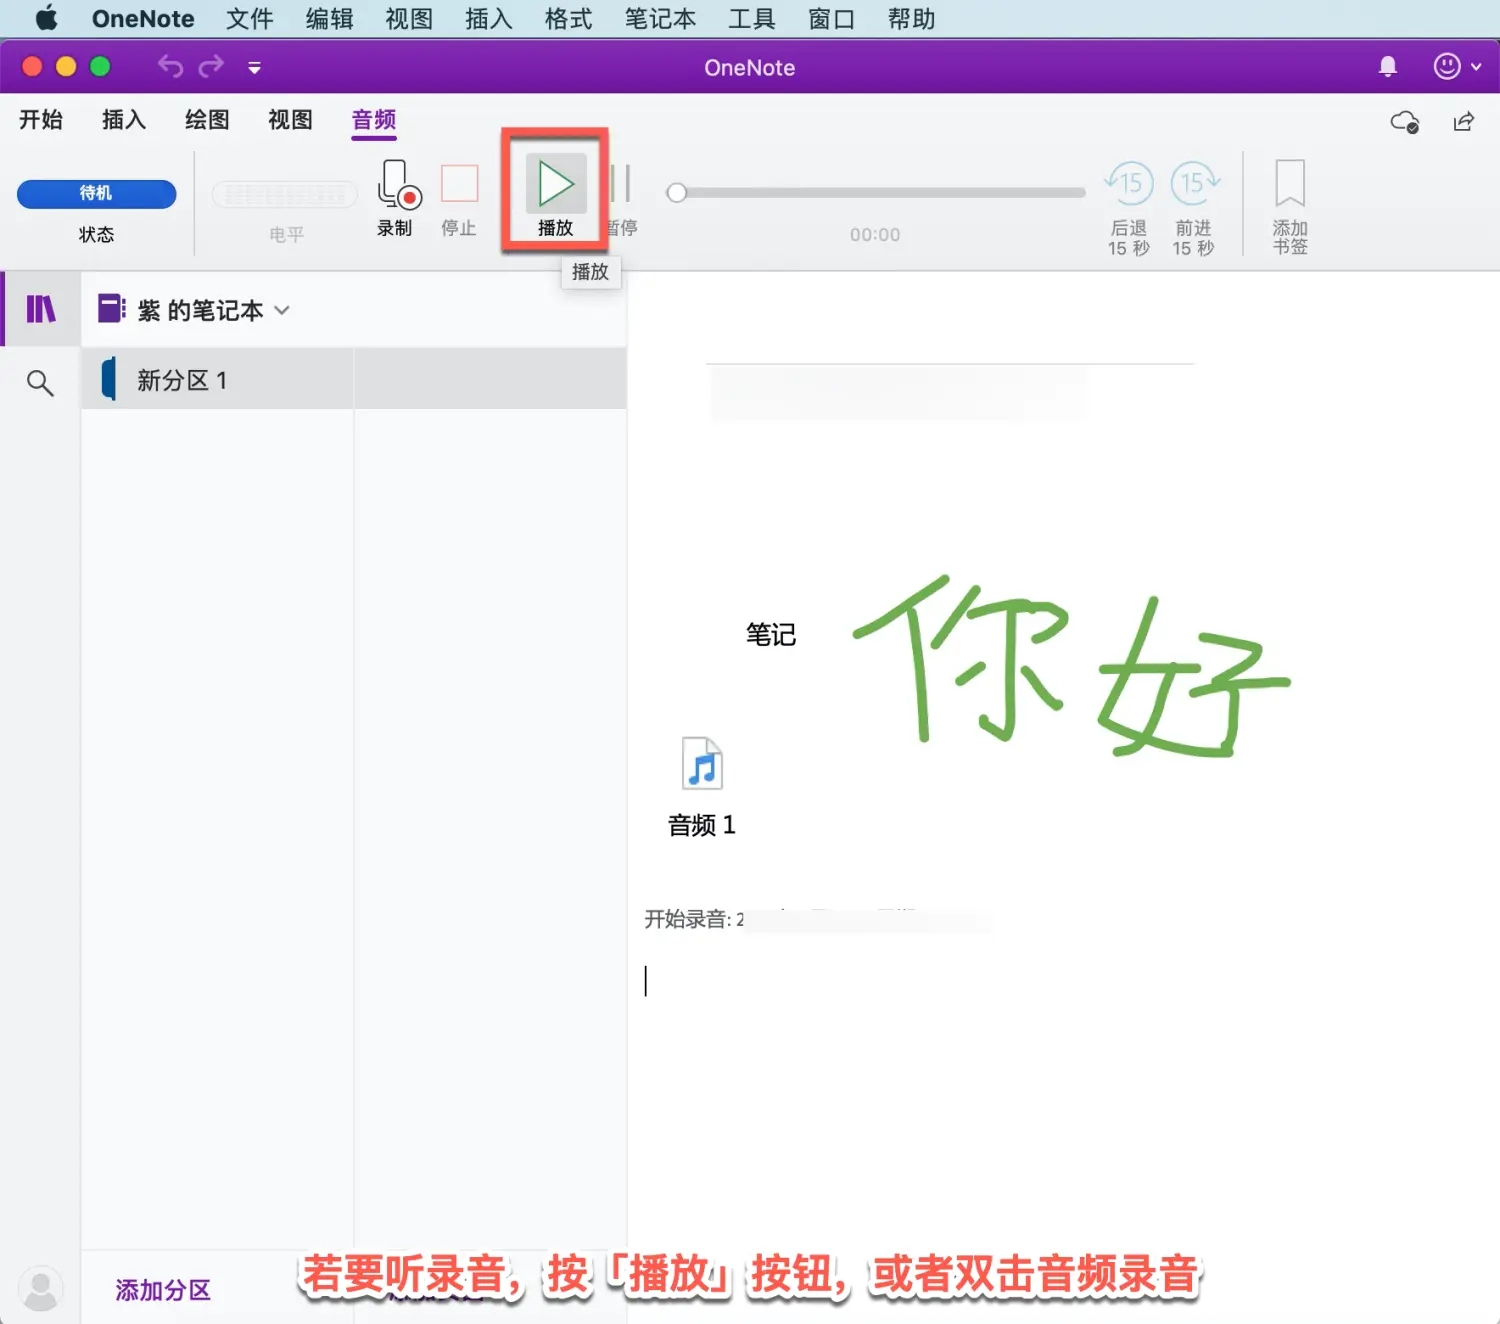Click the search icon in the sidebar

(40, 382)
